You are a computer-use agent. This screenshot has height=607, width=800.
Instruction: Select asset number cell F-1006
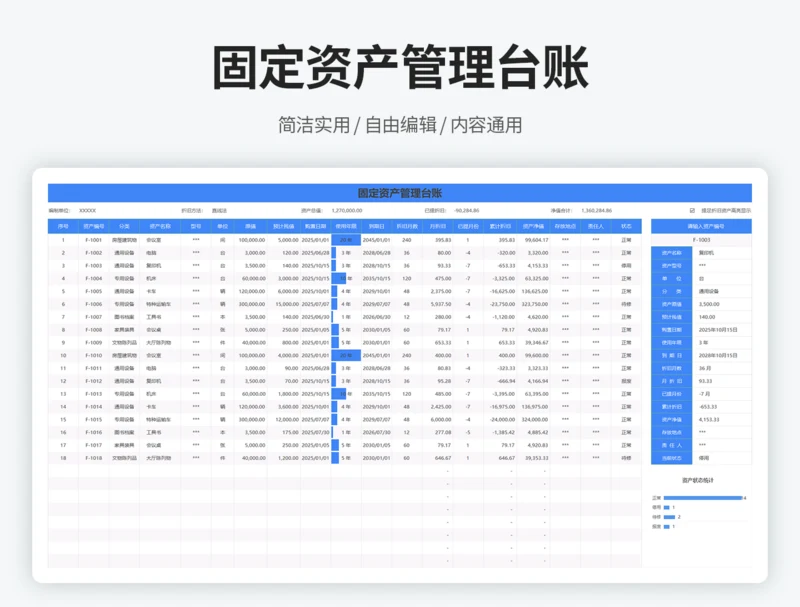tap(93, 304)
